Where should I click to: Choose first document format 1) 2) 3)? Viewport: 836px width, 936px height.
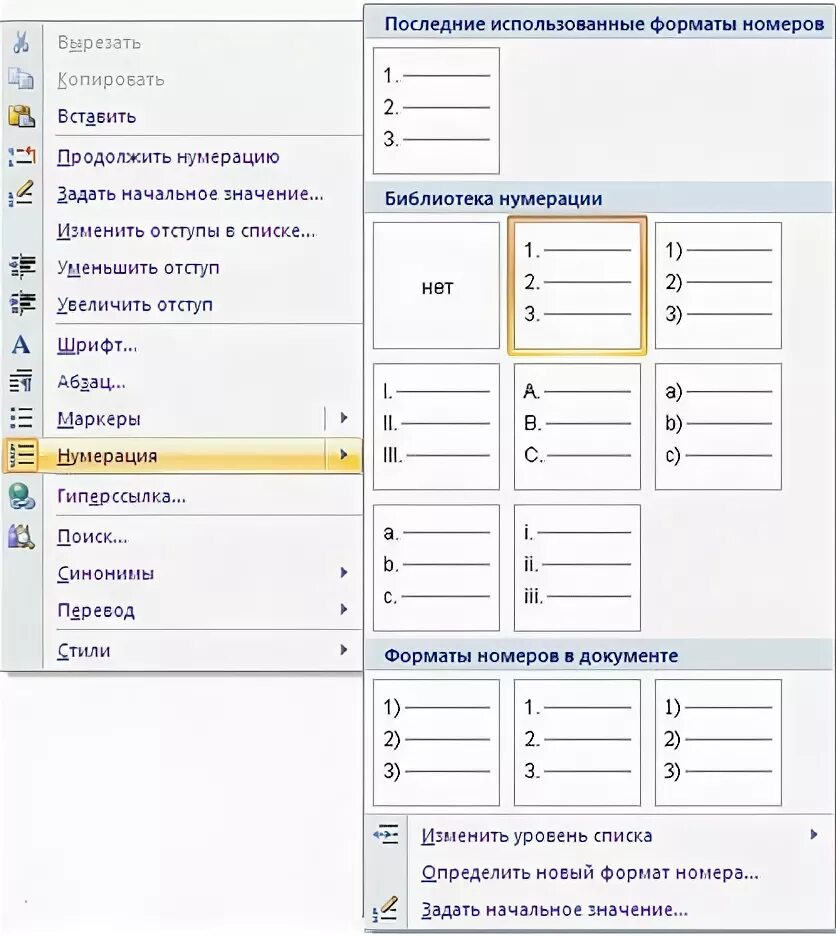point(437,743)
